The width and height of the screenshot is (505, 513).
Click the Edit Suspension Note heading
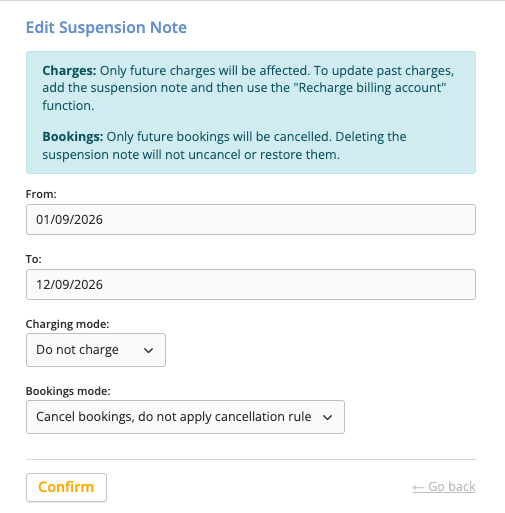pyautogui.click(x=106, y=27)
